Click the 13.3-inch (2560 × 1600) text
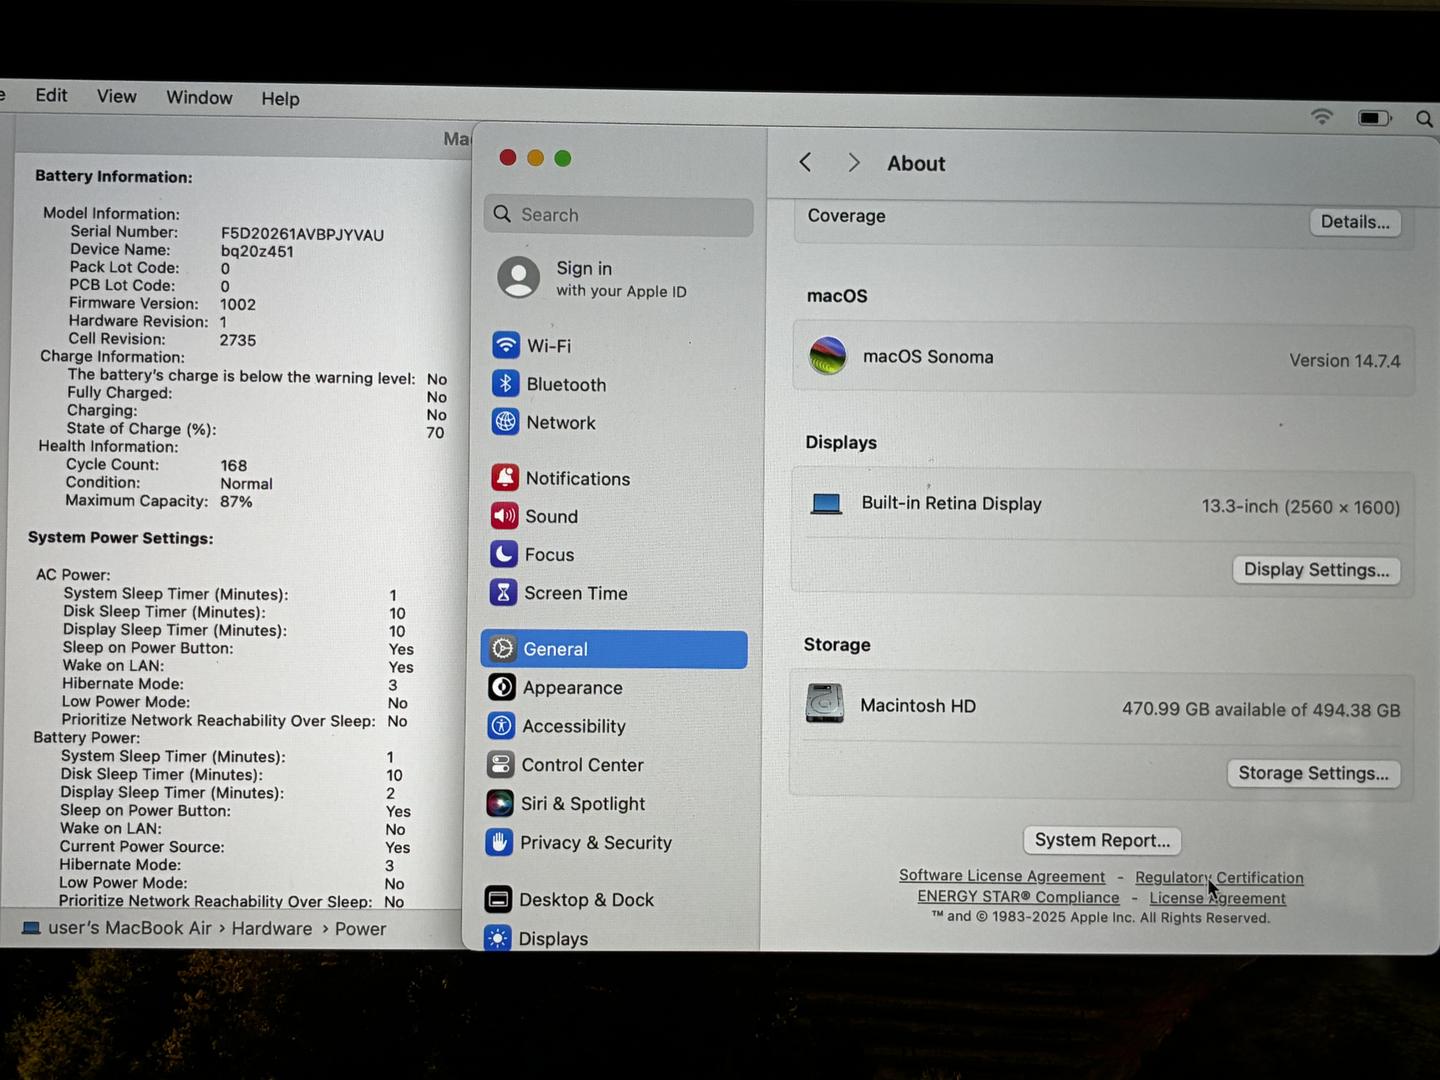 click(x=1300, y=507)
